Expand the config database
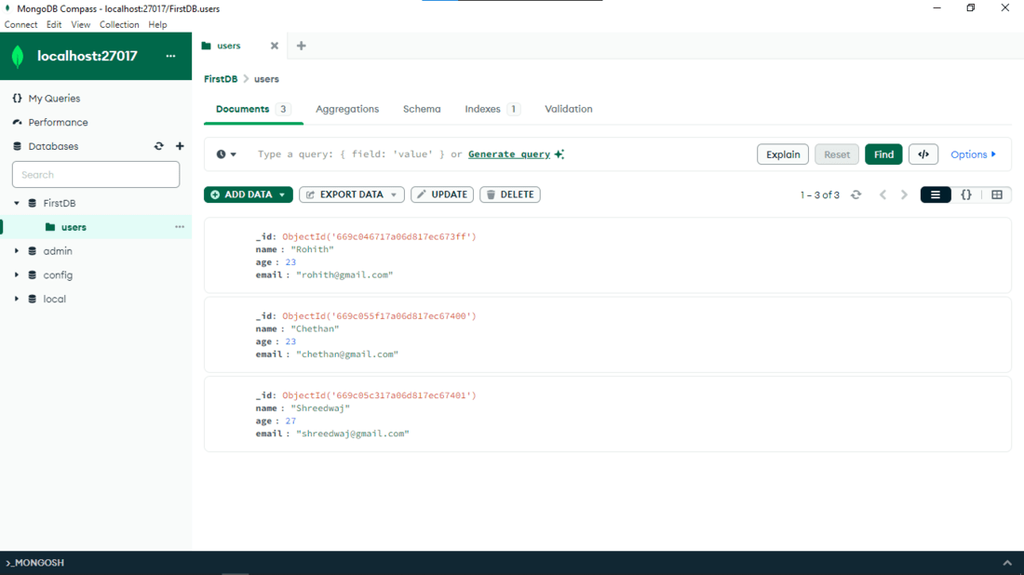The image size is (1024, 575). tap(16, 275)
